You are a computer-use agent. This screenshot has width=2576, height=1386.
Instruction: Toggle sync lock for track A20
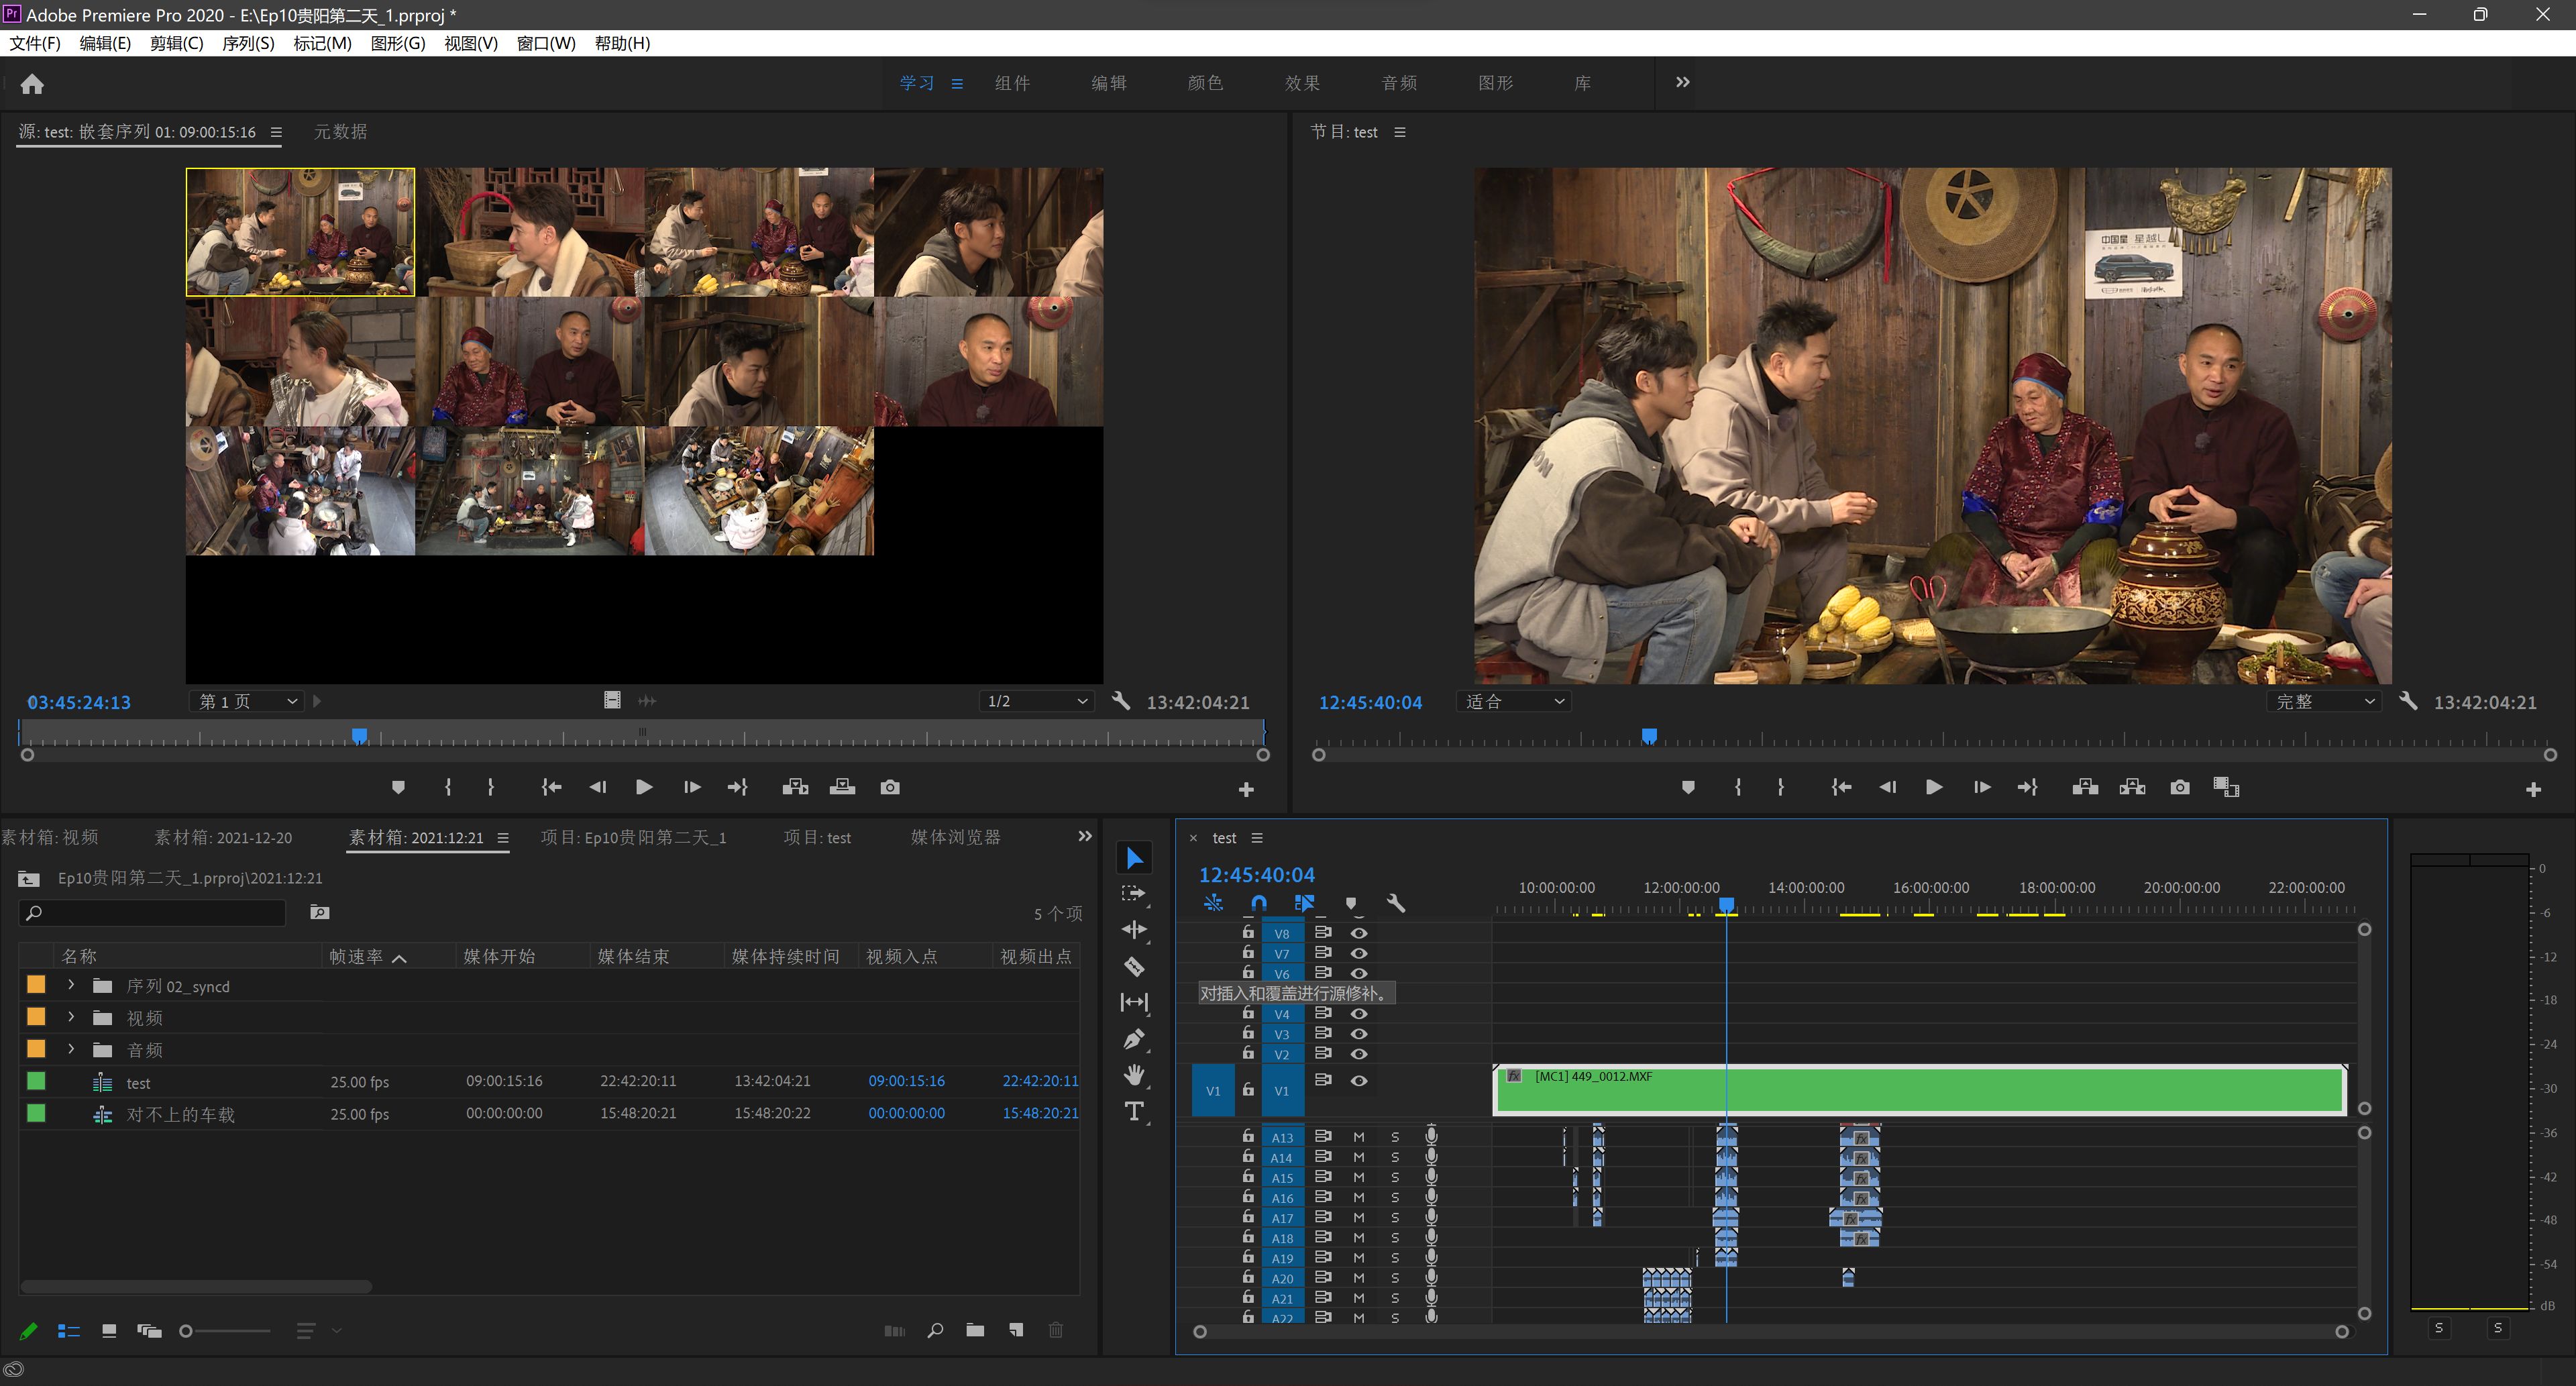[1323, 1277]
